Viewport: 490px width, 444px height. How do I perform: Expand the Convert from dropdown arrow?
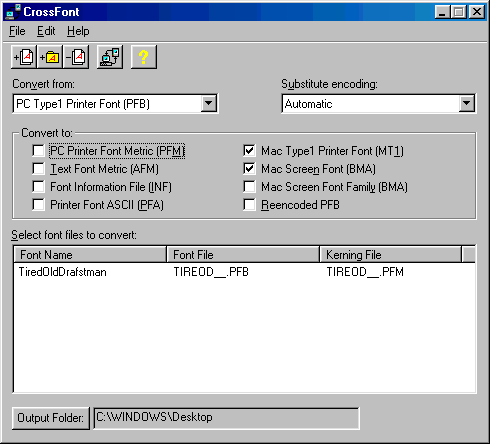(x=209, y=104)
